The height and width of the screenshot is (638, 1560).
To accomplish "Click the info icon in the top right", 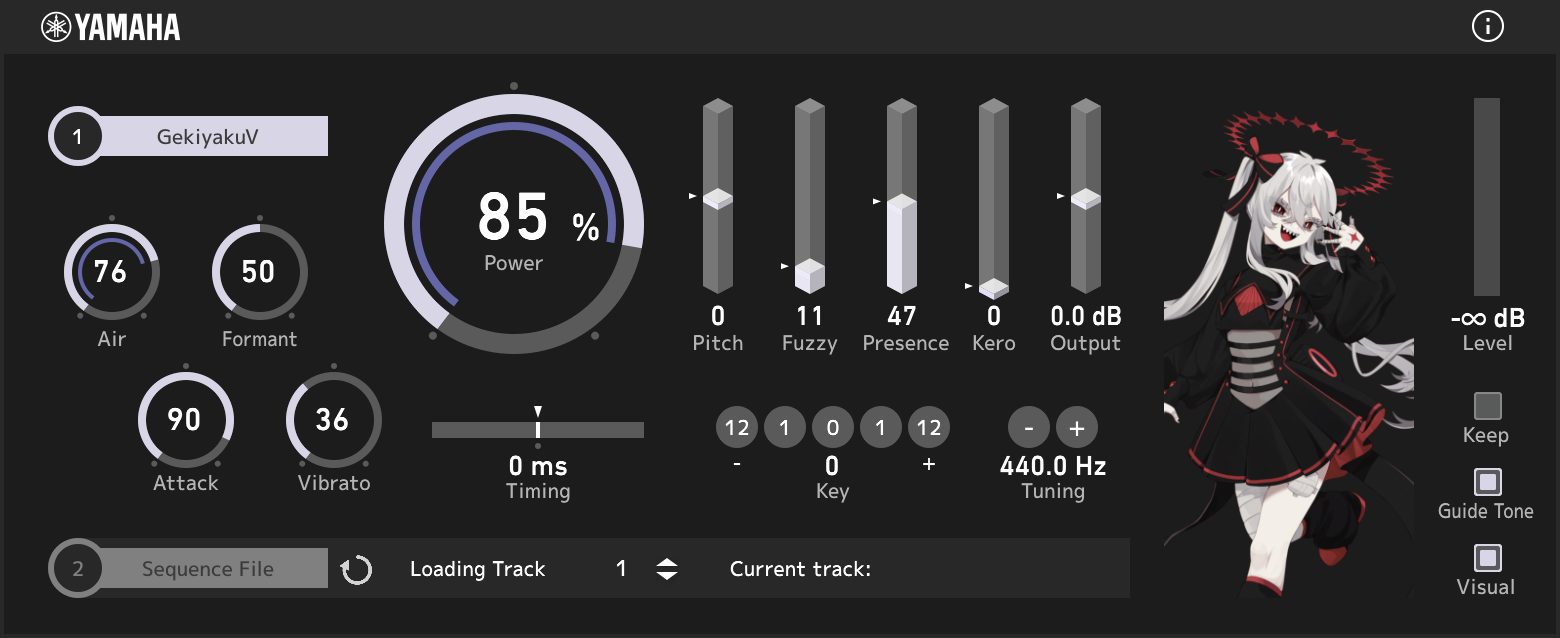I will tap(1487, 26).
